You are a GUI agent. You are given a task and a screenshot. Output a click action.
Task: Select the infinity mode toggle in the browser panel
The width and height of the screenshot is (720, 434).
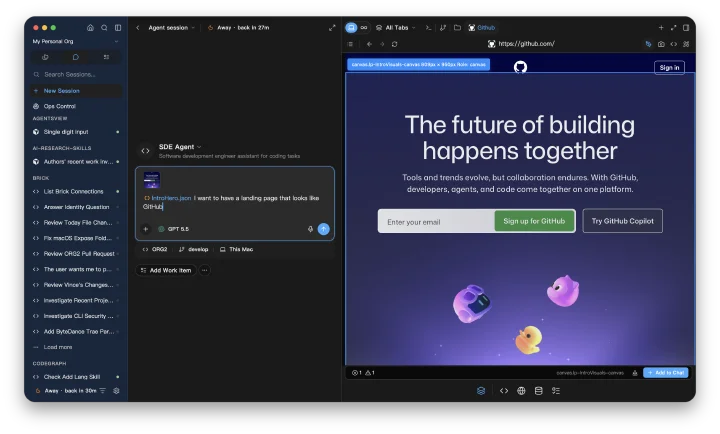(364, 28)
